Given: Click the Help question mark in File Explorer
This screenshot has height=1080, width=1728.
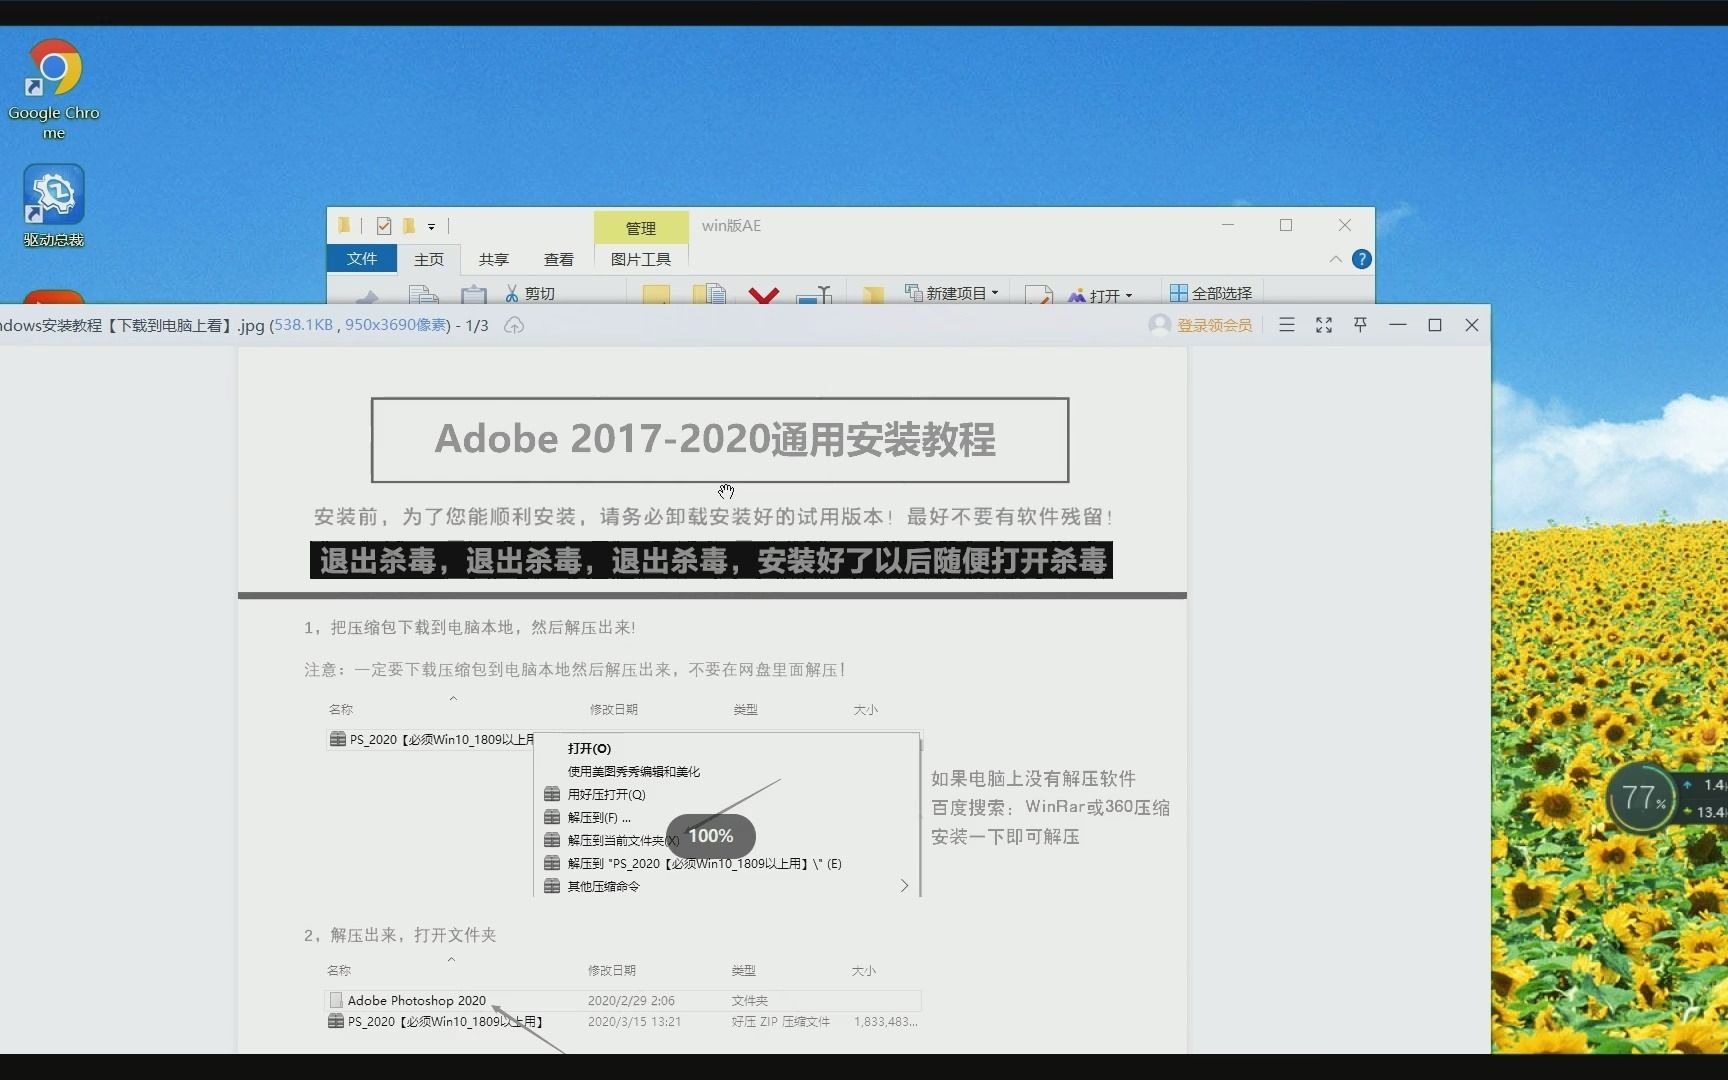Looking at the screenshot, I should pyautogui.click(x=1361, y=259).
